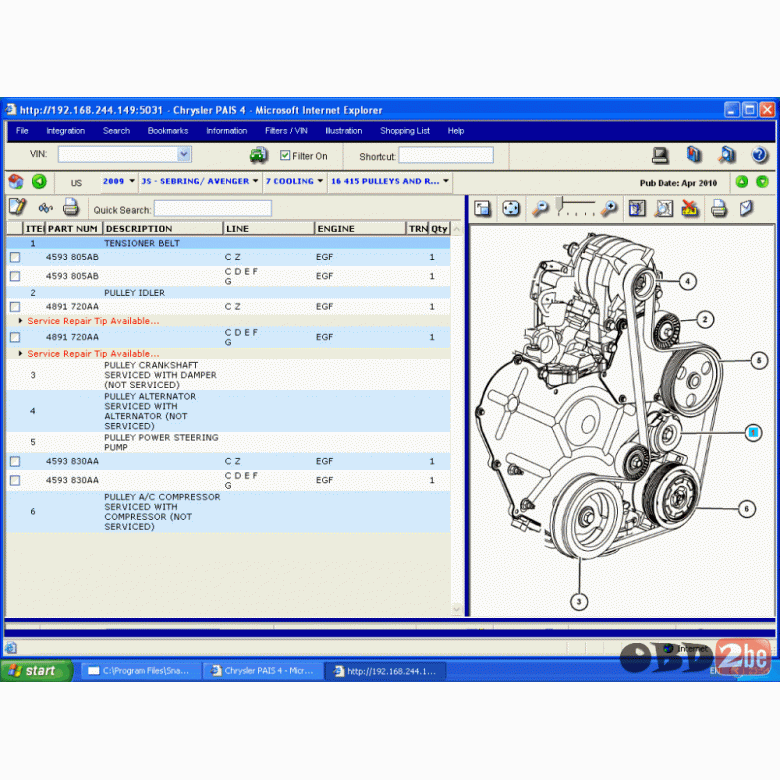Go back with the green left arrow
This screenshot has width=780, height=780.
[x=39, y=182]
